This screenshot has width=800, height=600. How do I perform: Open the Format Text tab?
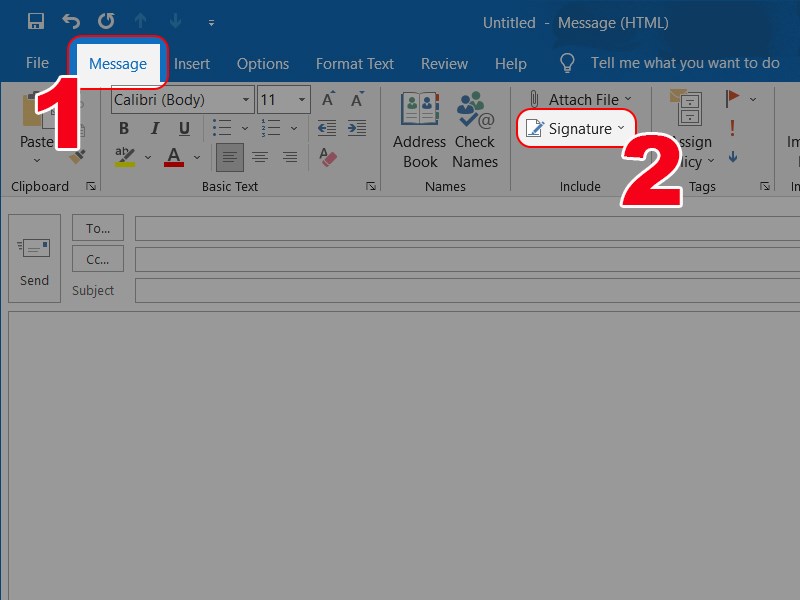pos(355,64)
